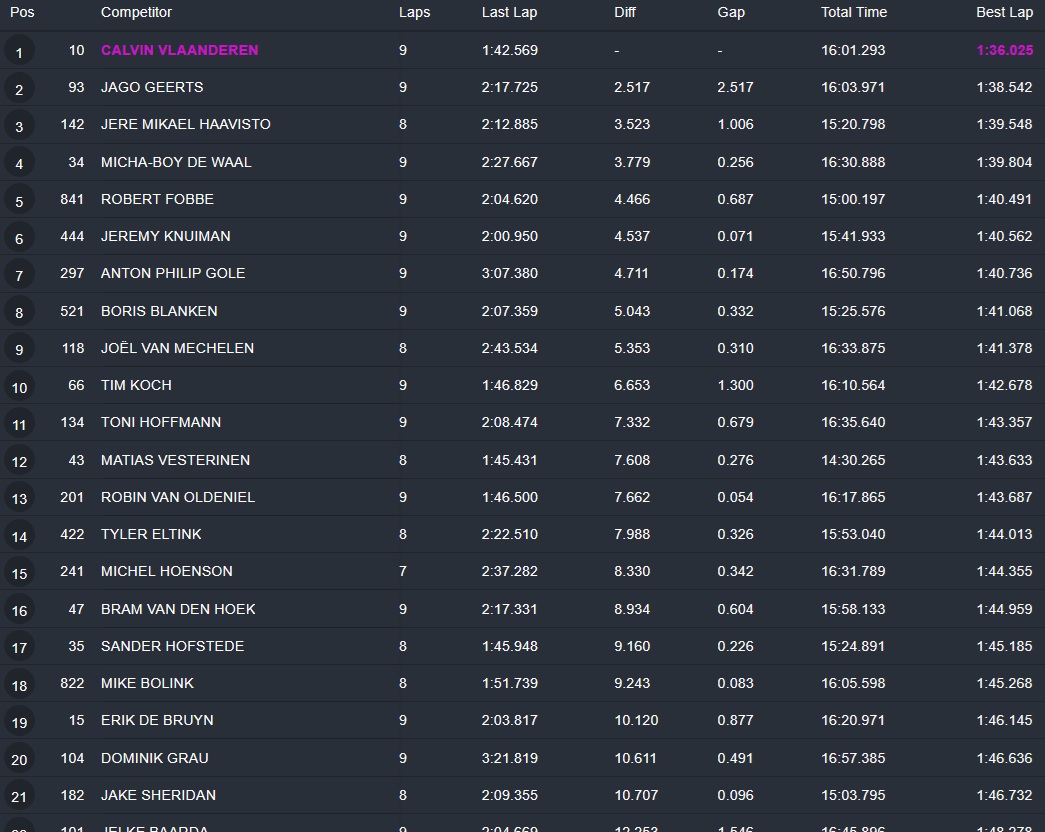Sort by the Competitor column header
Screen dimensions: 1045x832
click(x=136, y=12)
